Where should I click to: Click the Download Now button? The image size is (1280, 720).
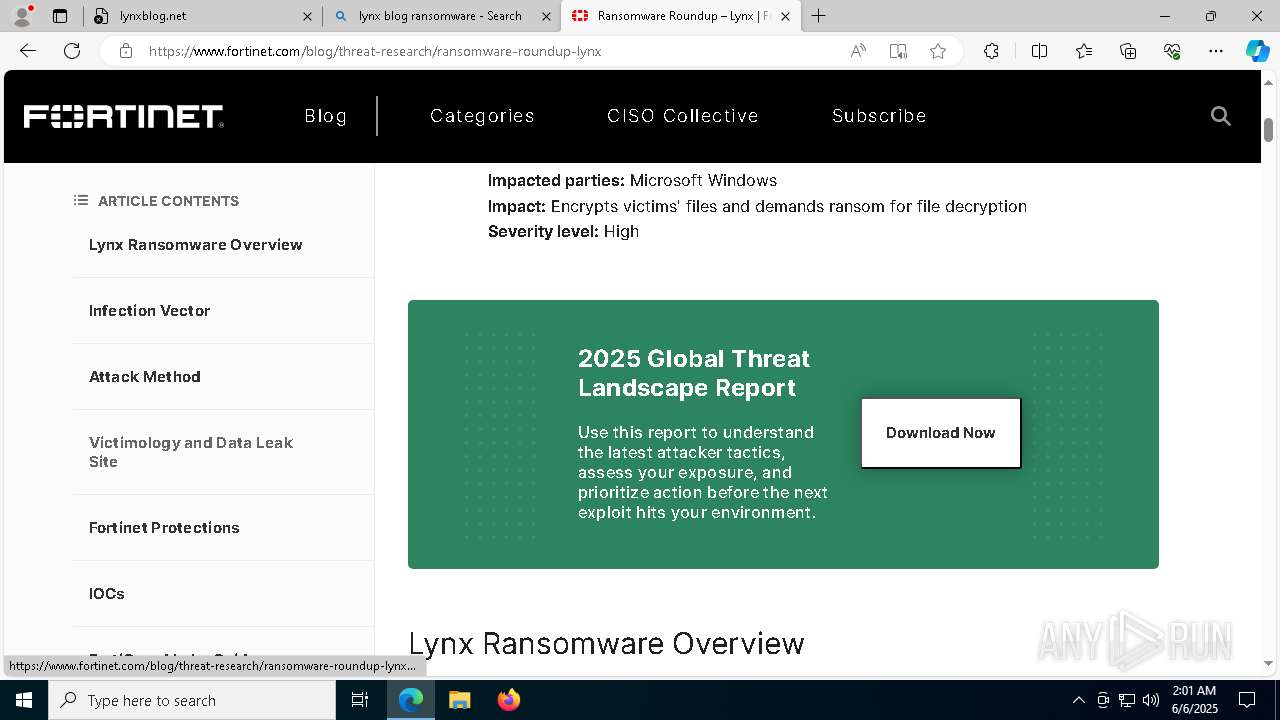941,433
